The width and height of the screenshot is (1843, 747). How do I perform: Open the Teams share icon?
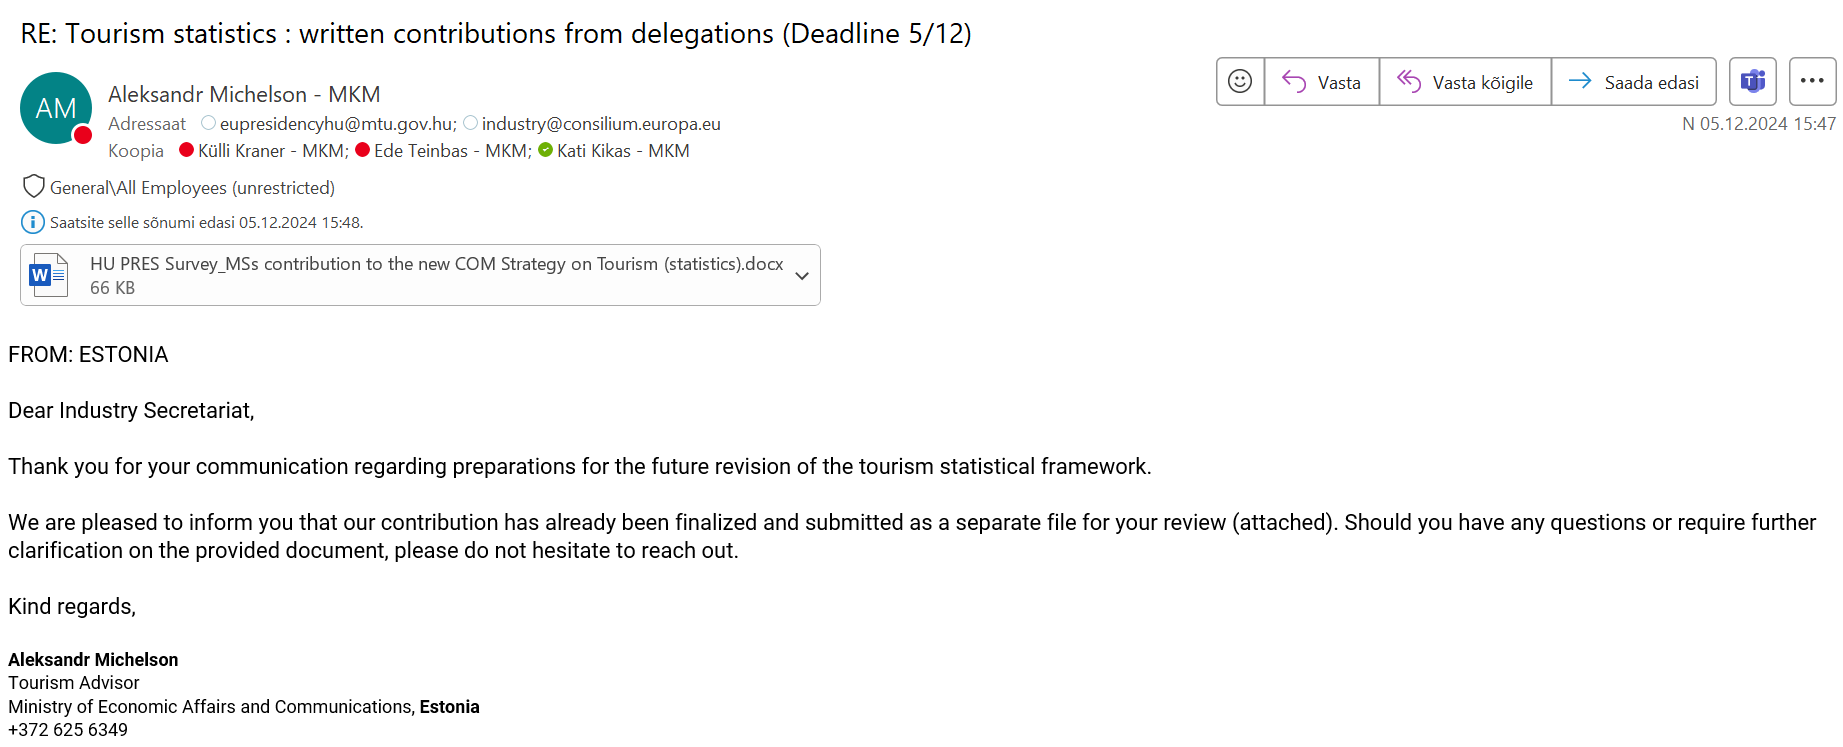(x=1753, y=82)
